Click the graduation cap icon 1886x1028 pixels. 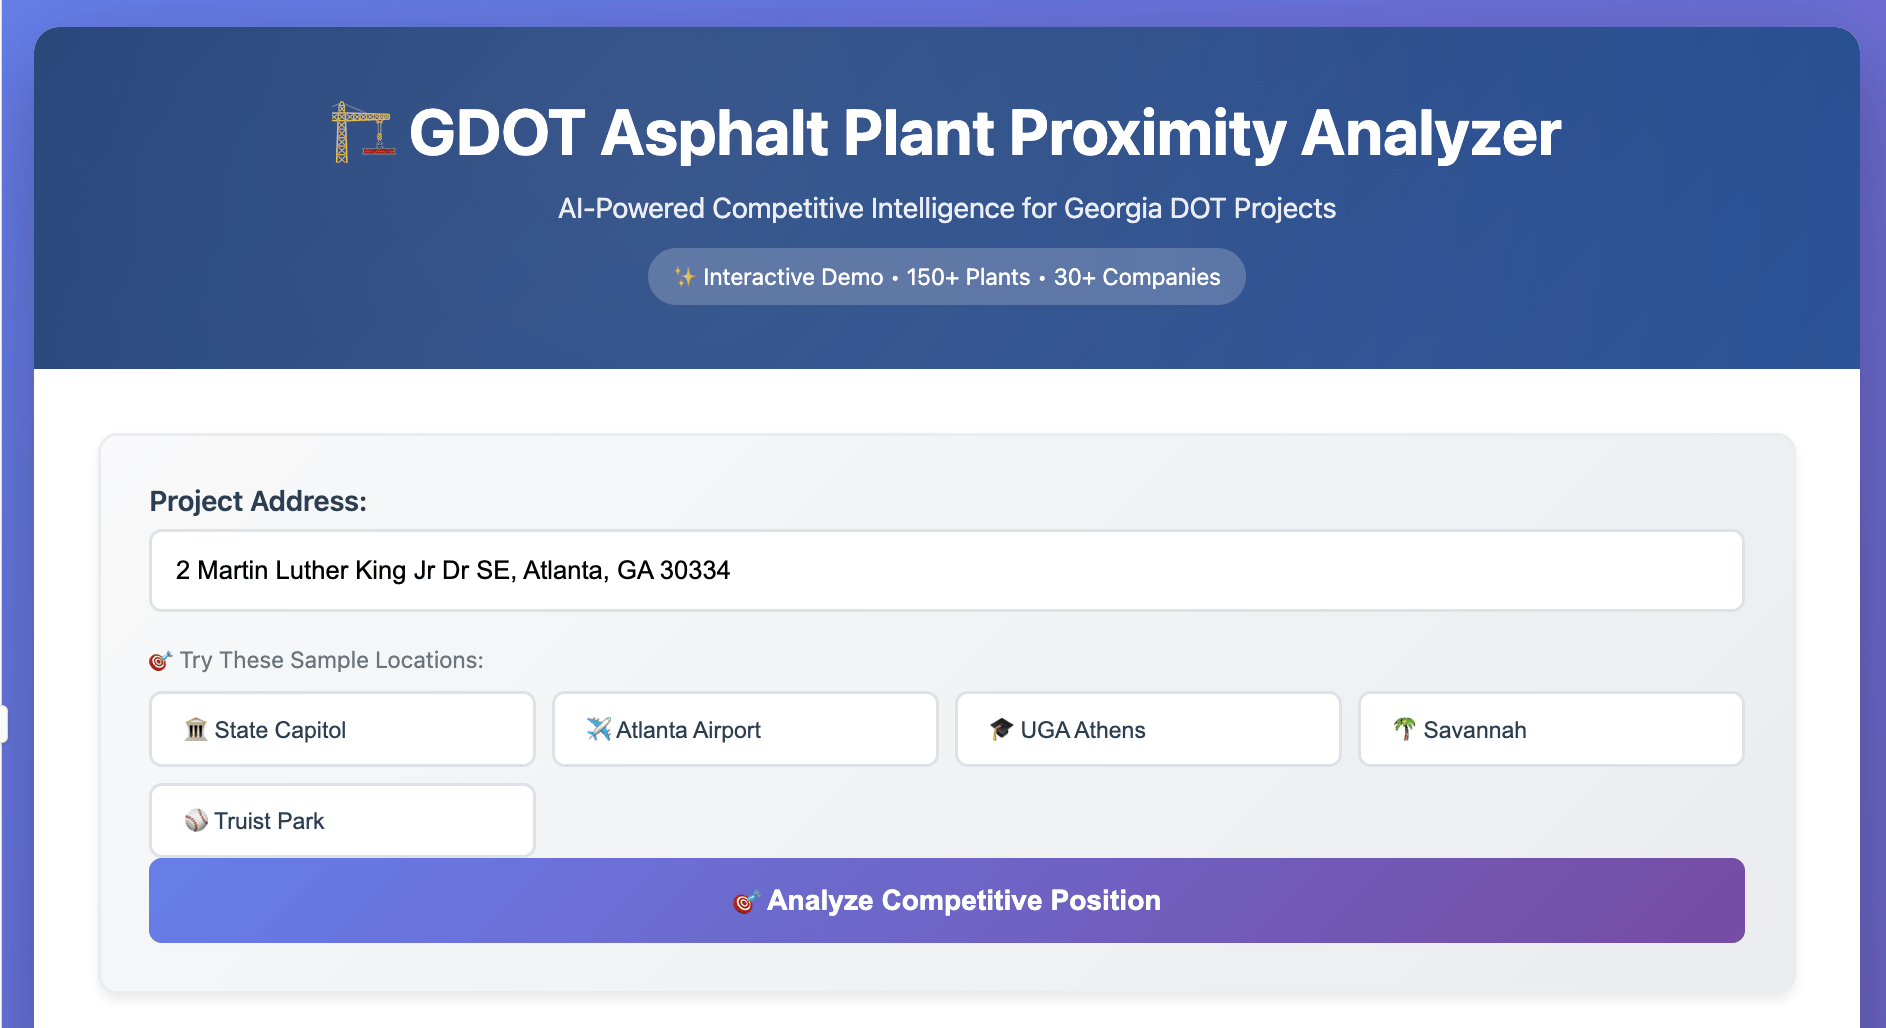(x=1001, y=729)
